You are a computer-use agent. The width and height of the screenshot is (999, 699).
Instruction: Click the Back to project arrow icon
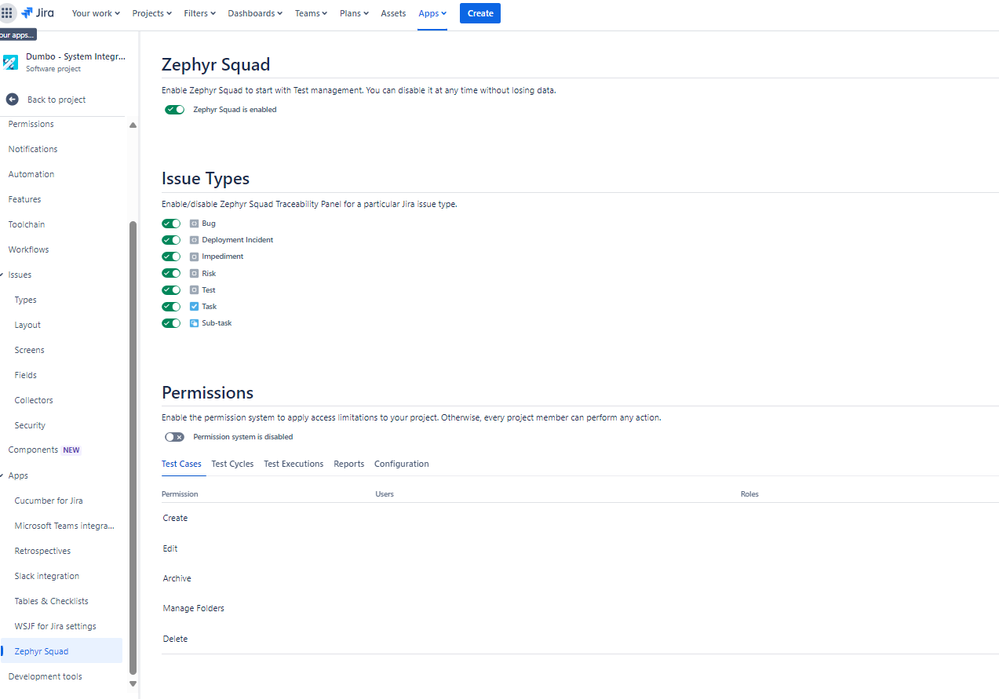point(12,99)
